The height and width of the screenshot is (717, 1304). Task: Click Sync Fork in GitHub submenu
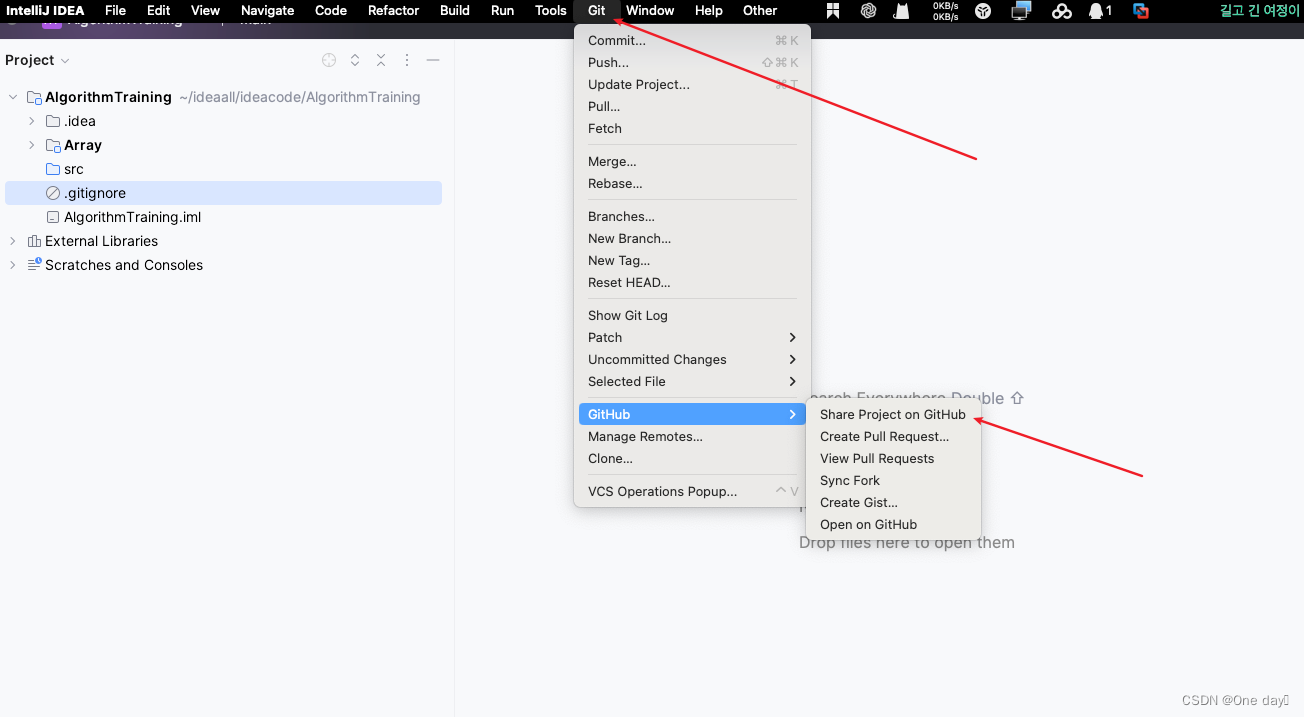pos(893,481)
